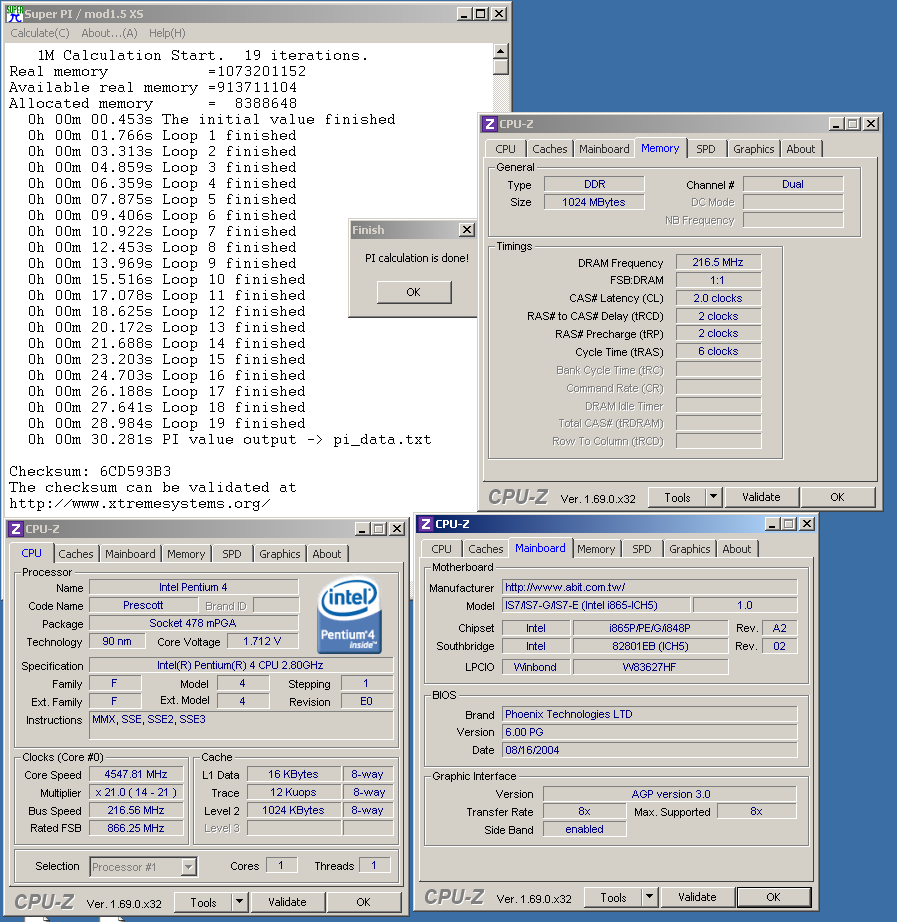This screenshot has height=922, width=897.
Task: Open About menu in Super PI
Action: (109, 33)
